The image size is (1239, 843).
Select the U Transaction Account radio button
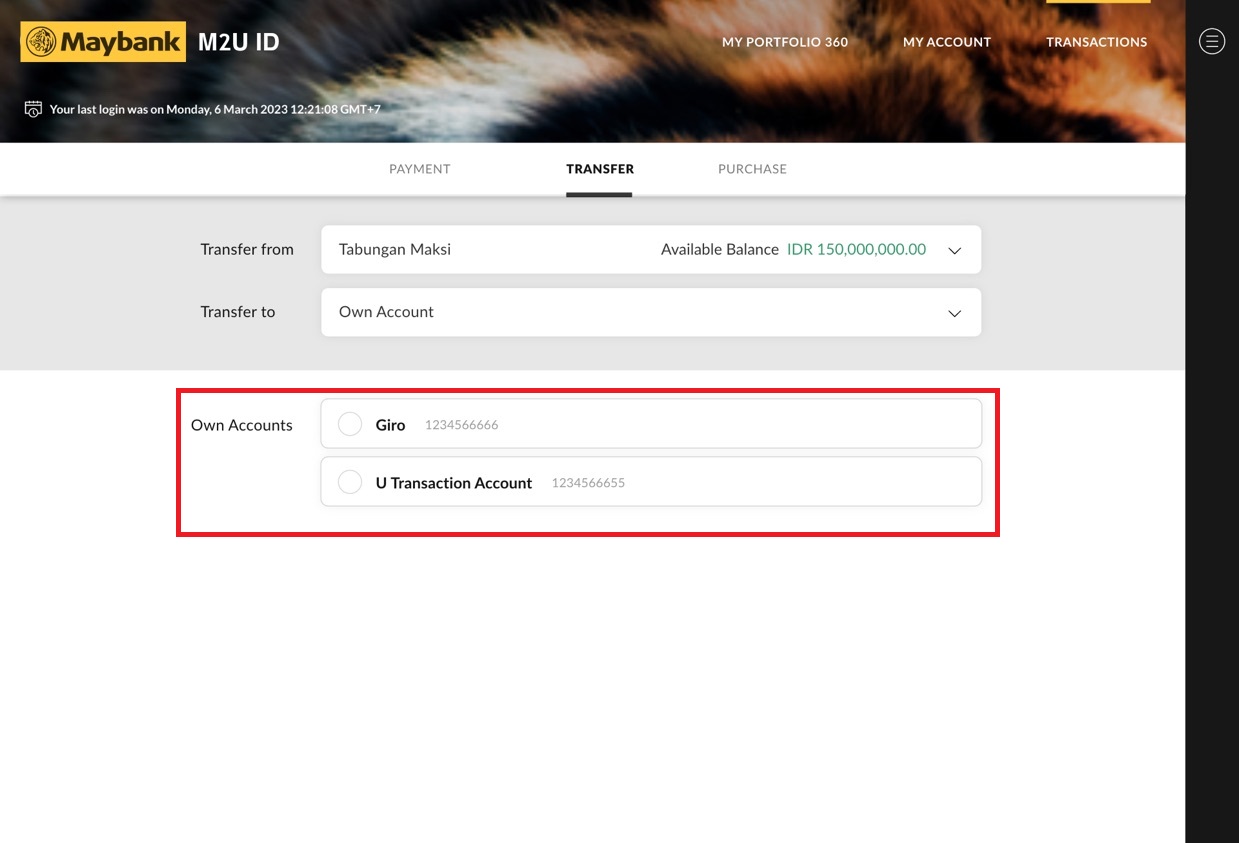(350, 482)
